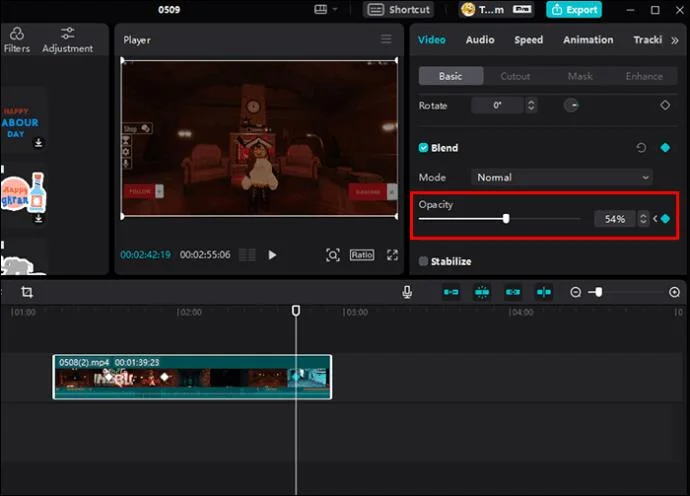Click the Opacity percentage stepper arrows
The image size is (690, 496).
click(643, 219)
